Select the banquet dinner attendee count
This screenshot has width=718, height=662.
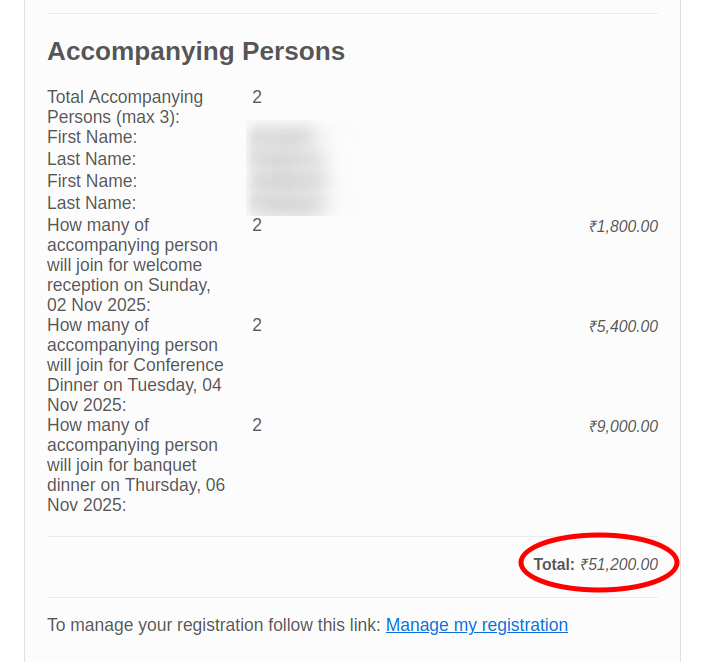[x=257, y=425]
